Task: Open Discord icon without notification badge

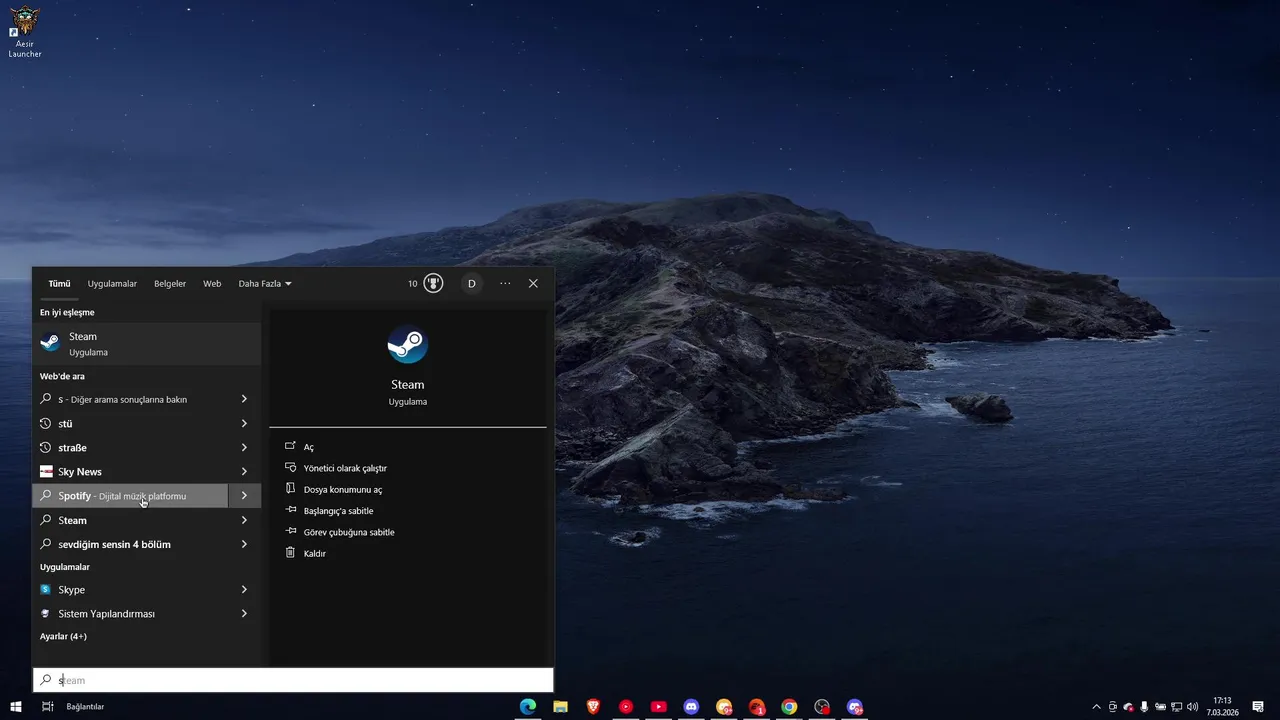Action: (x=691, y=707)
